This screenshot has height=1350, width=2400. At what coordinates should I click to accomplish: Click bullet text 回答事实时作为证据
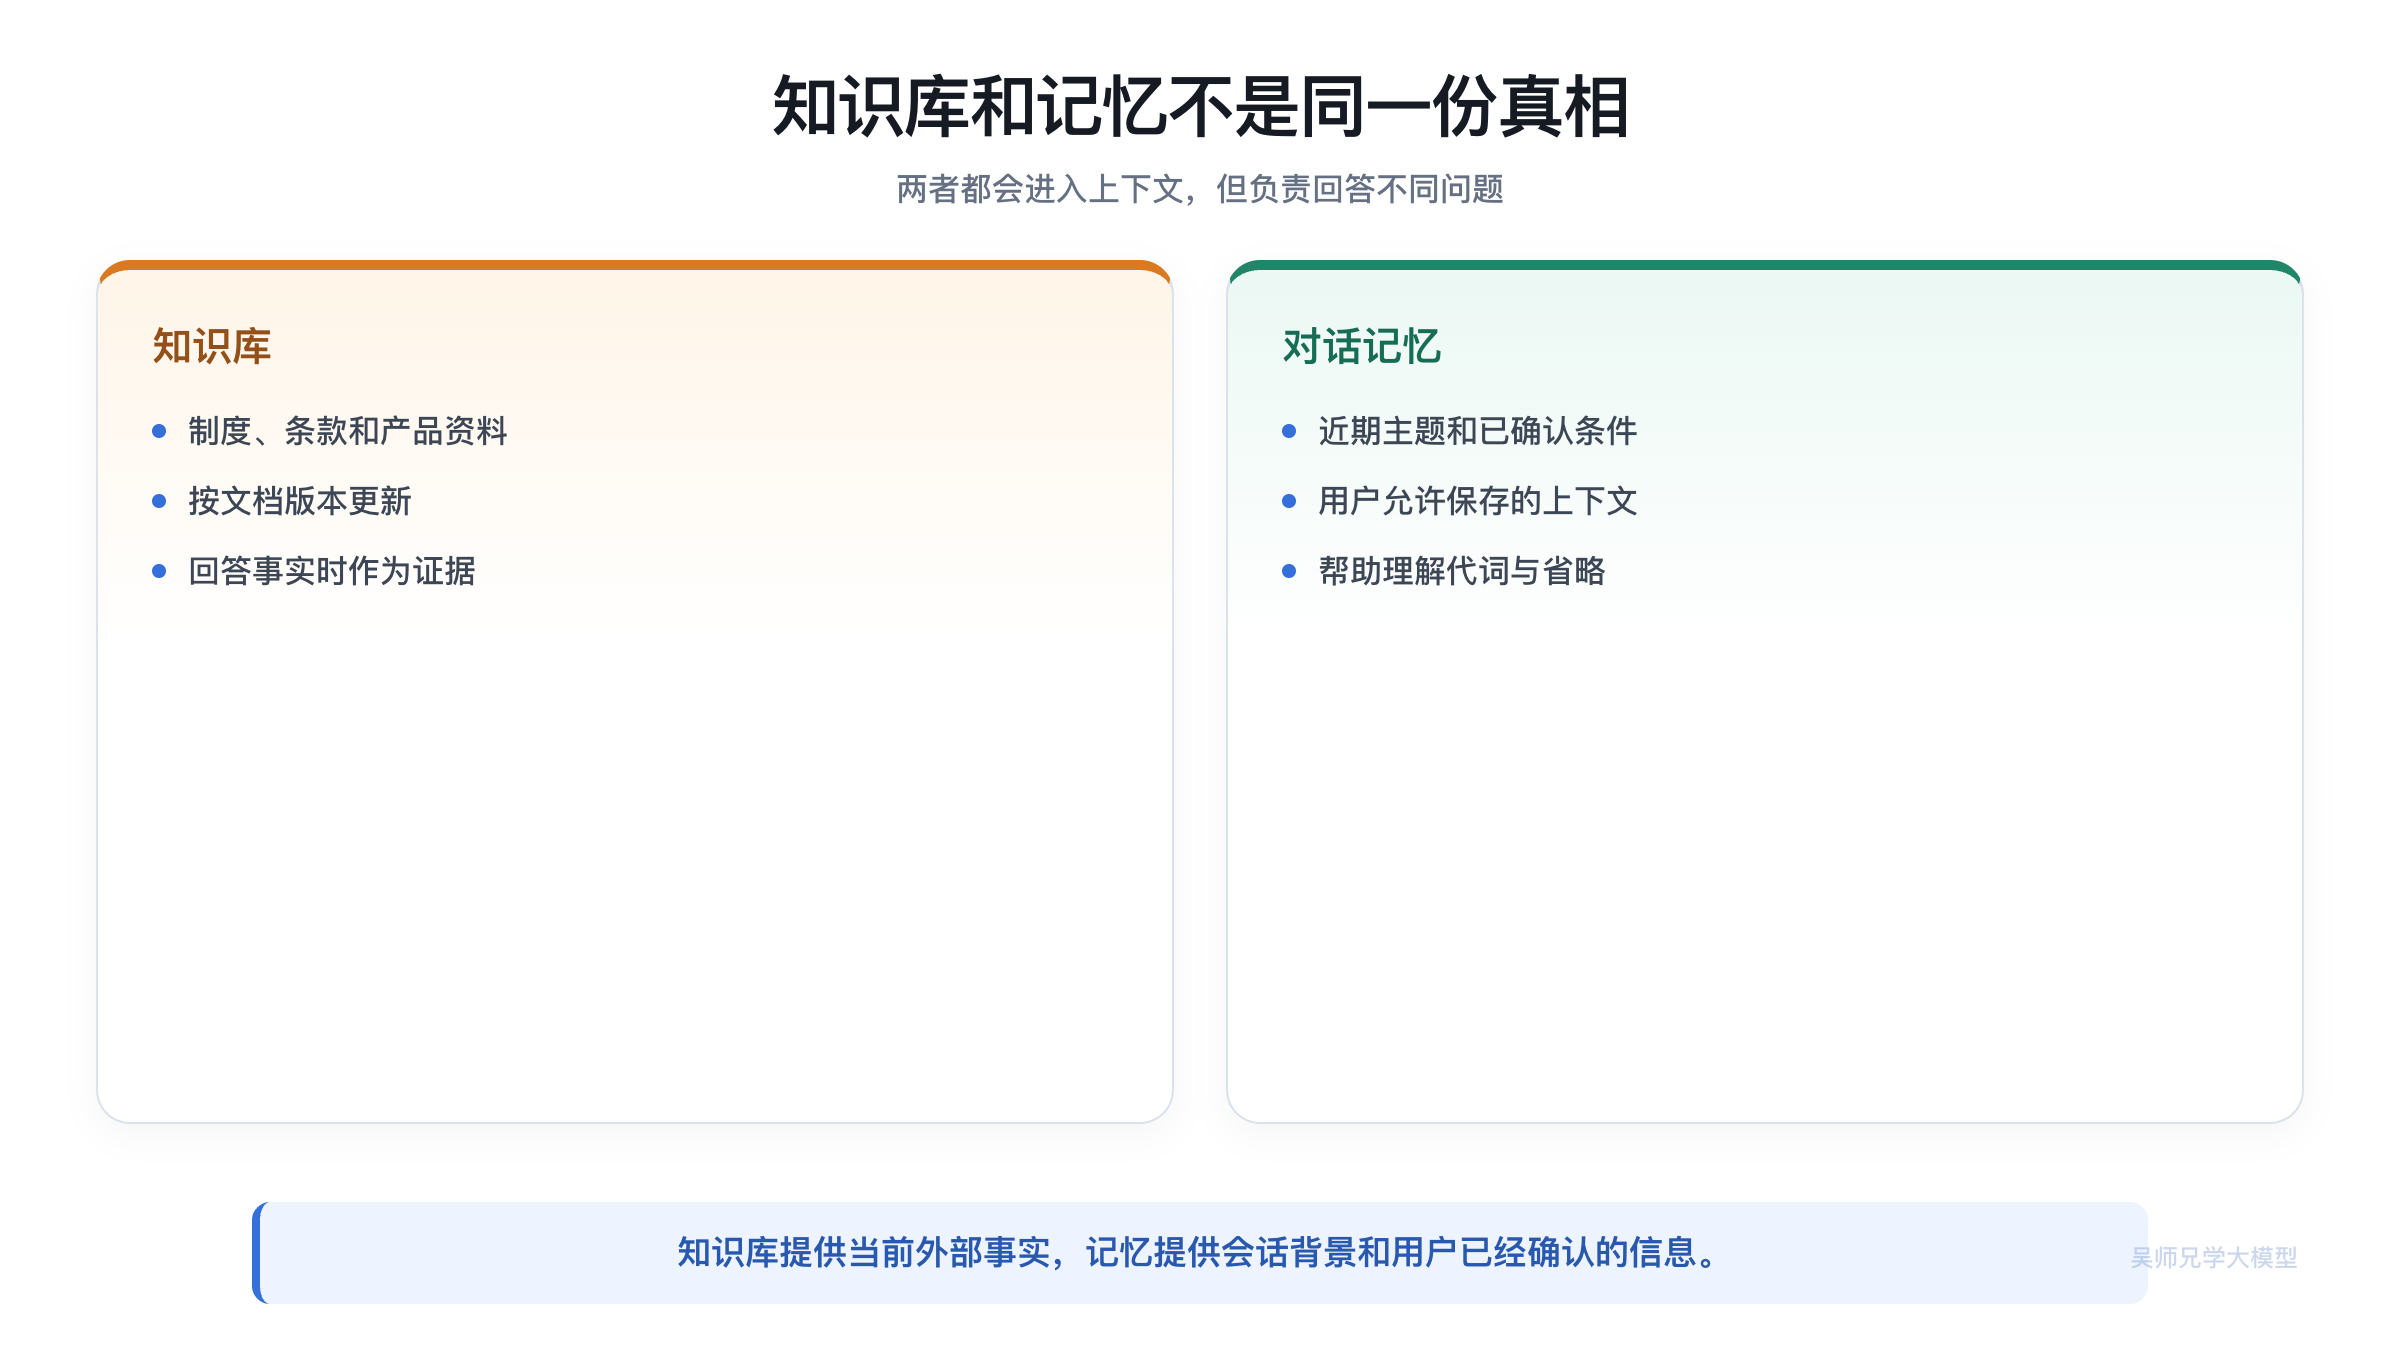(332, 571)
